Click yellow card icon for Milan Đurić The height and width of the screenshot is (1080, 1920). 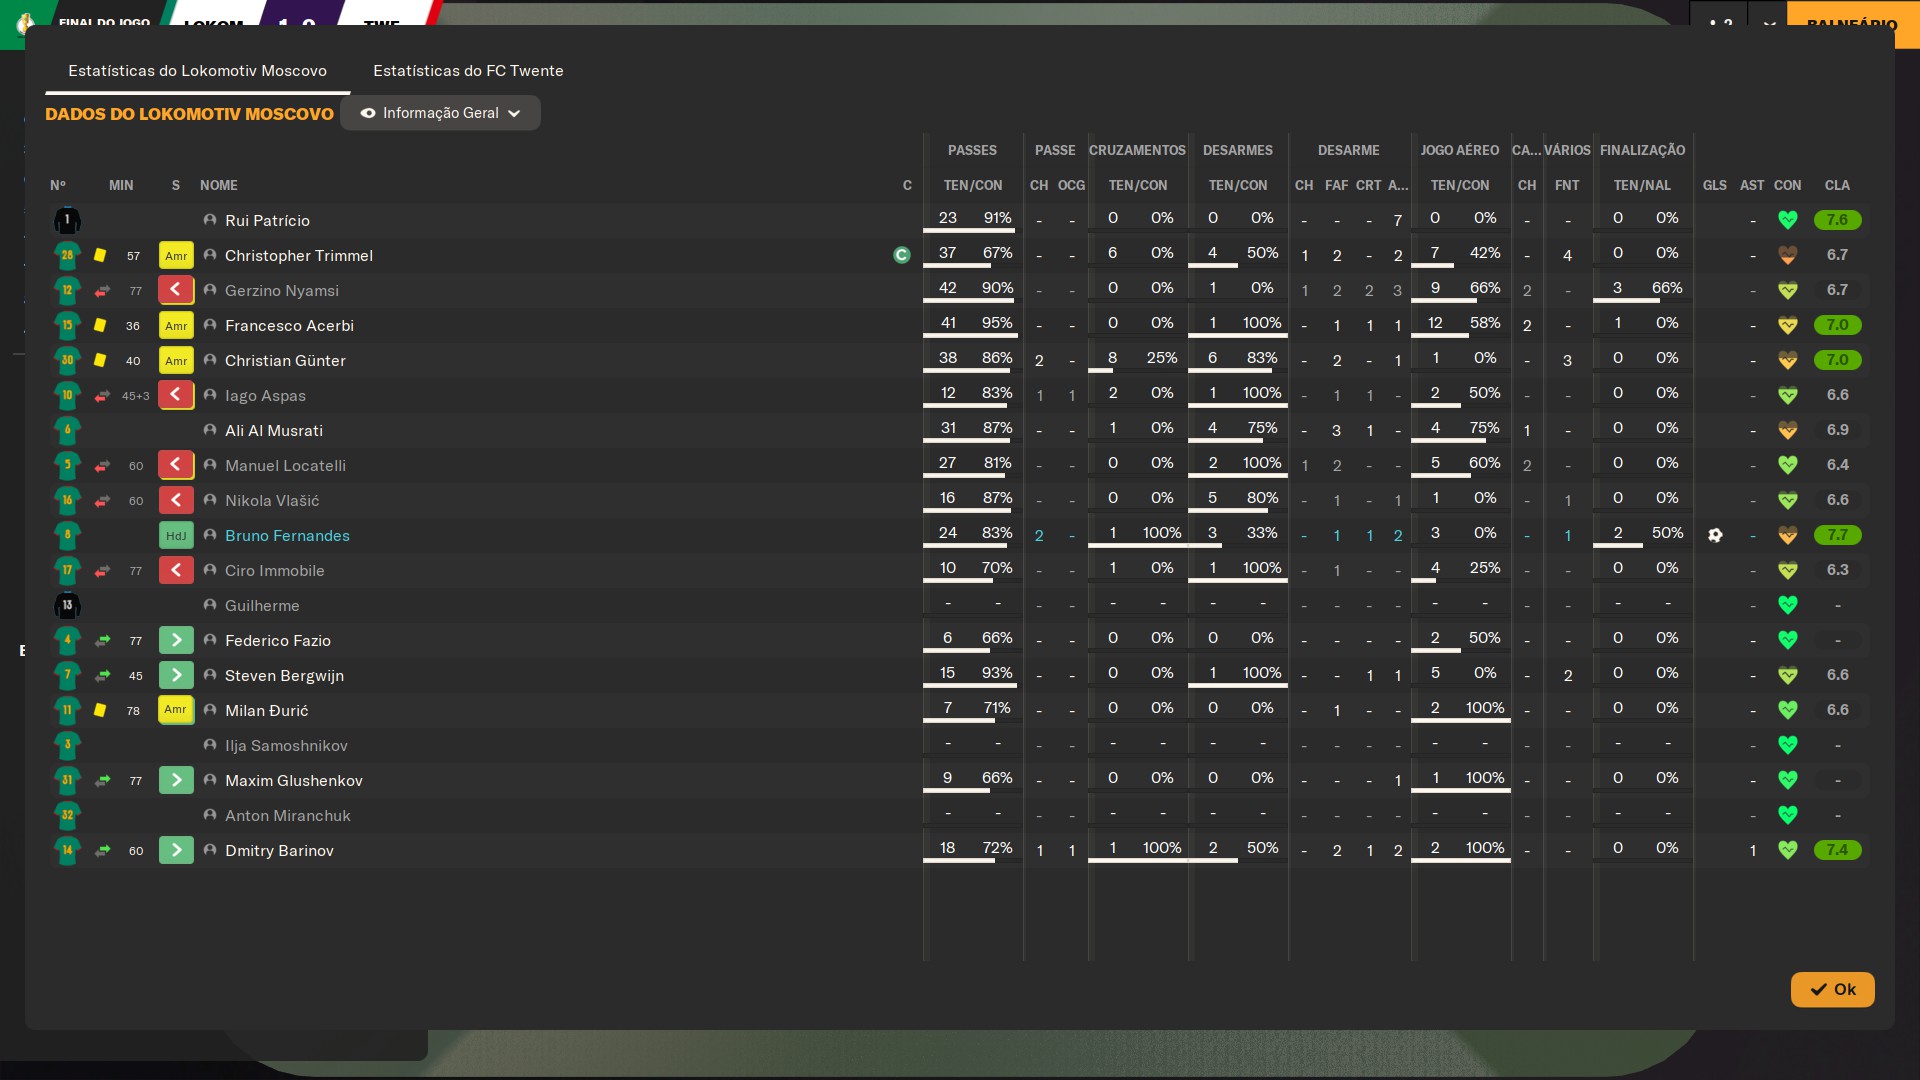100,710
